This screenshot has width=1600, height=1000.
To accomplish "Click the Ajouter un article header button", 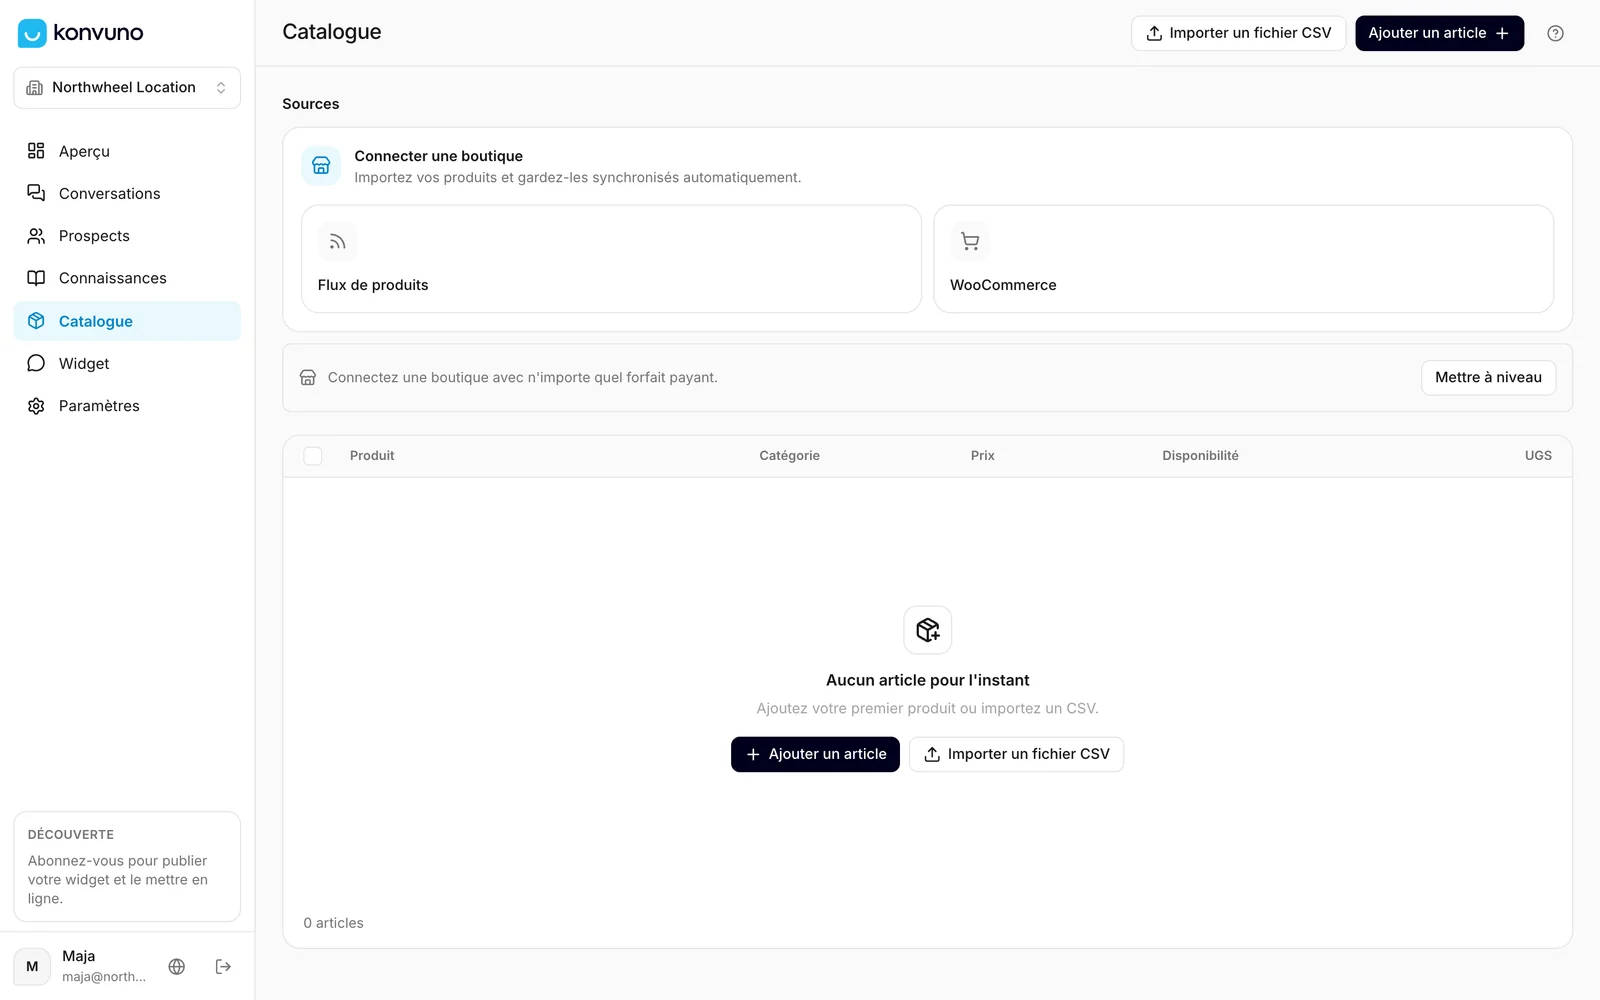I will point(1439,33).
